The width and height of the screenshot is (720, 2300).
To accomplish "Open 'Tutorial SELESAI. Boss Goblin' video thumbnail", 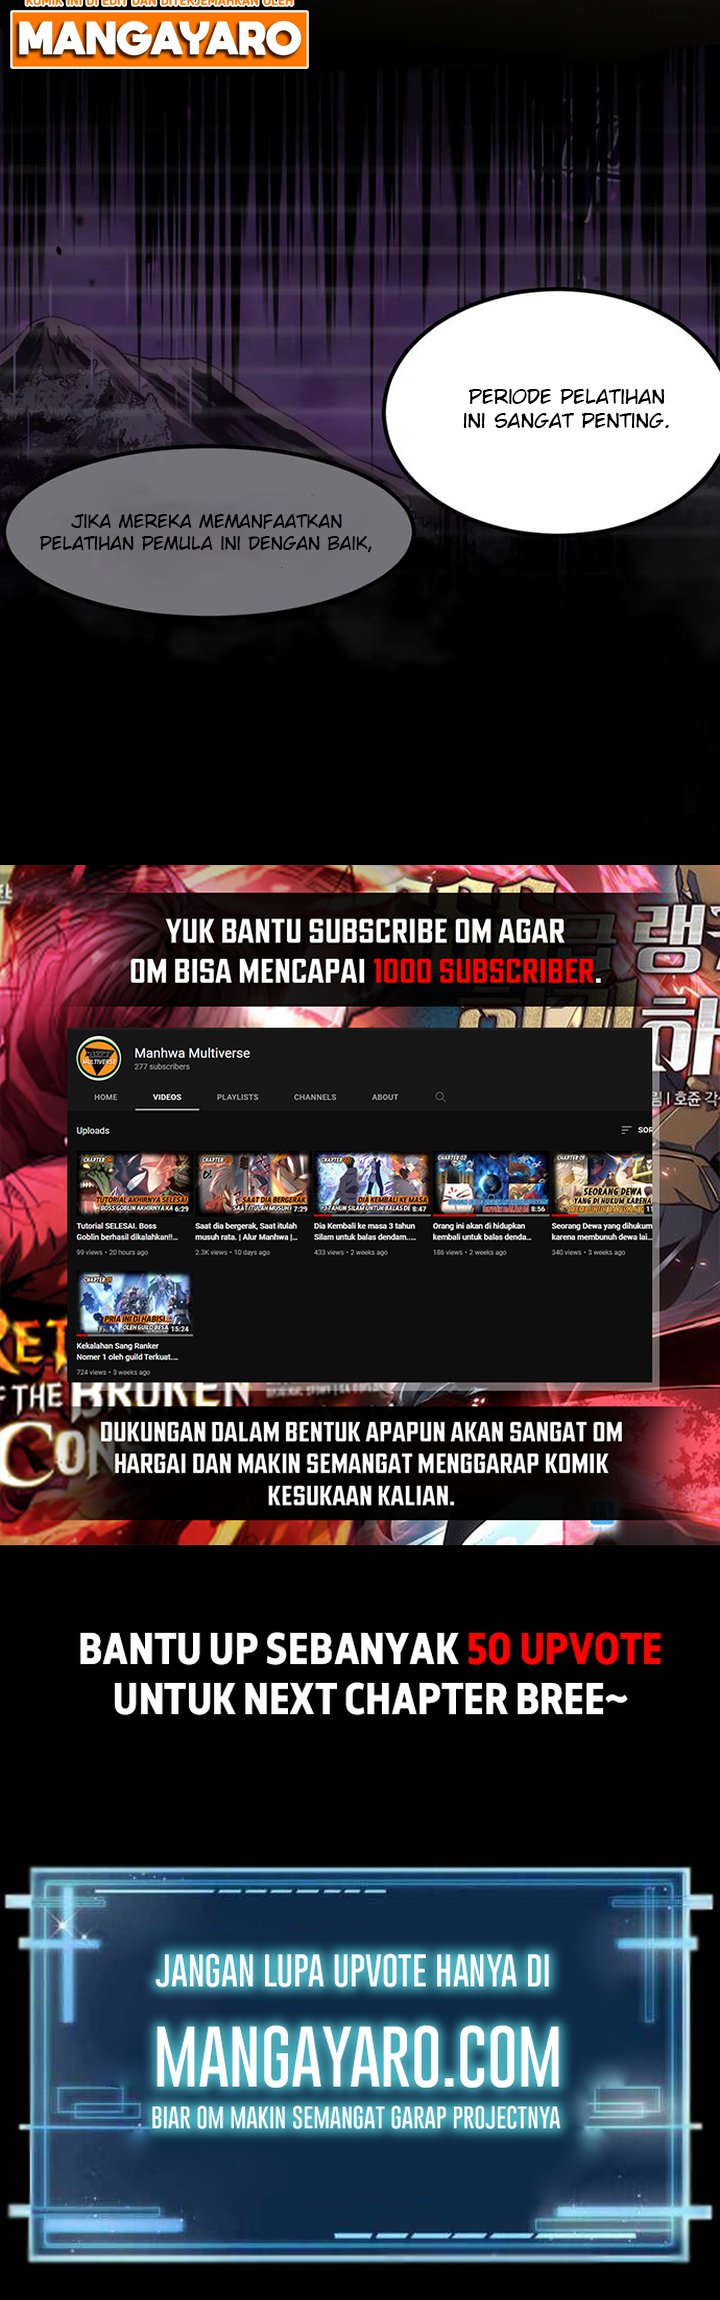I will pyautogui.click(x=134, y=1184).
